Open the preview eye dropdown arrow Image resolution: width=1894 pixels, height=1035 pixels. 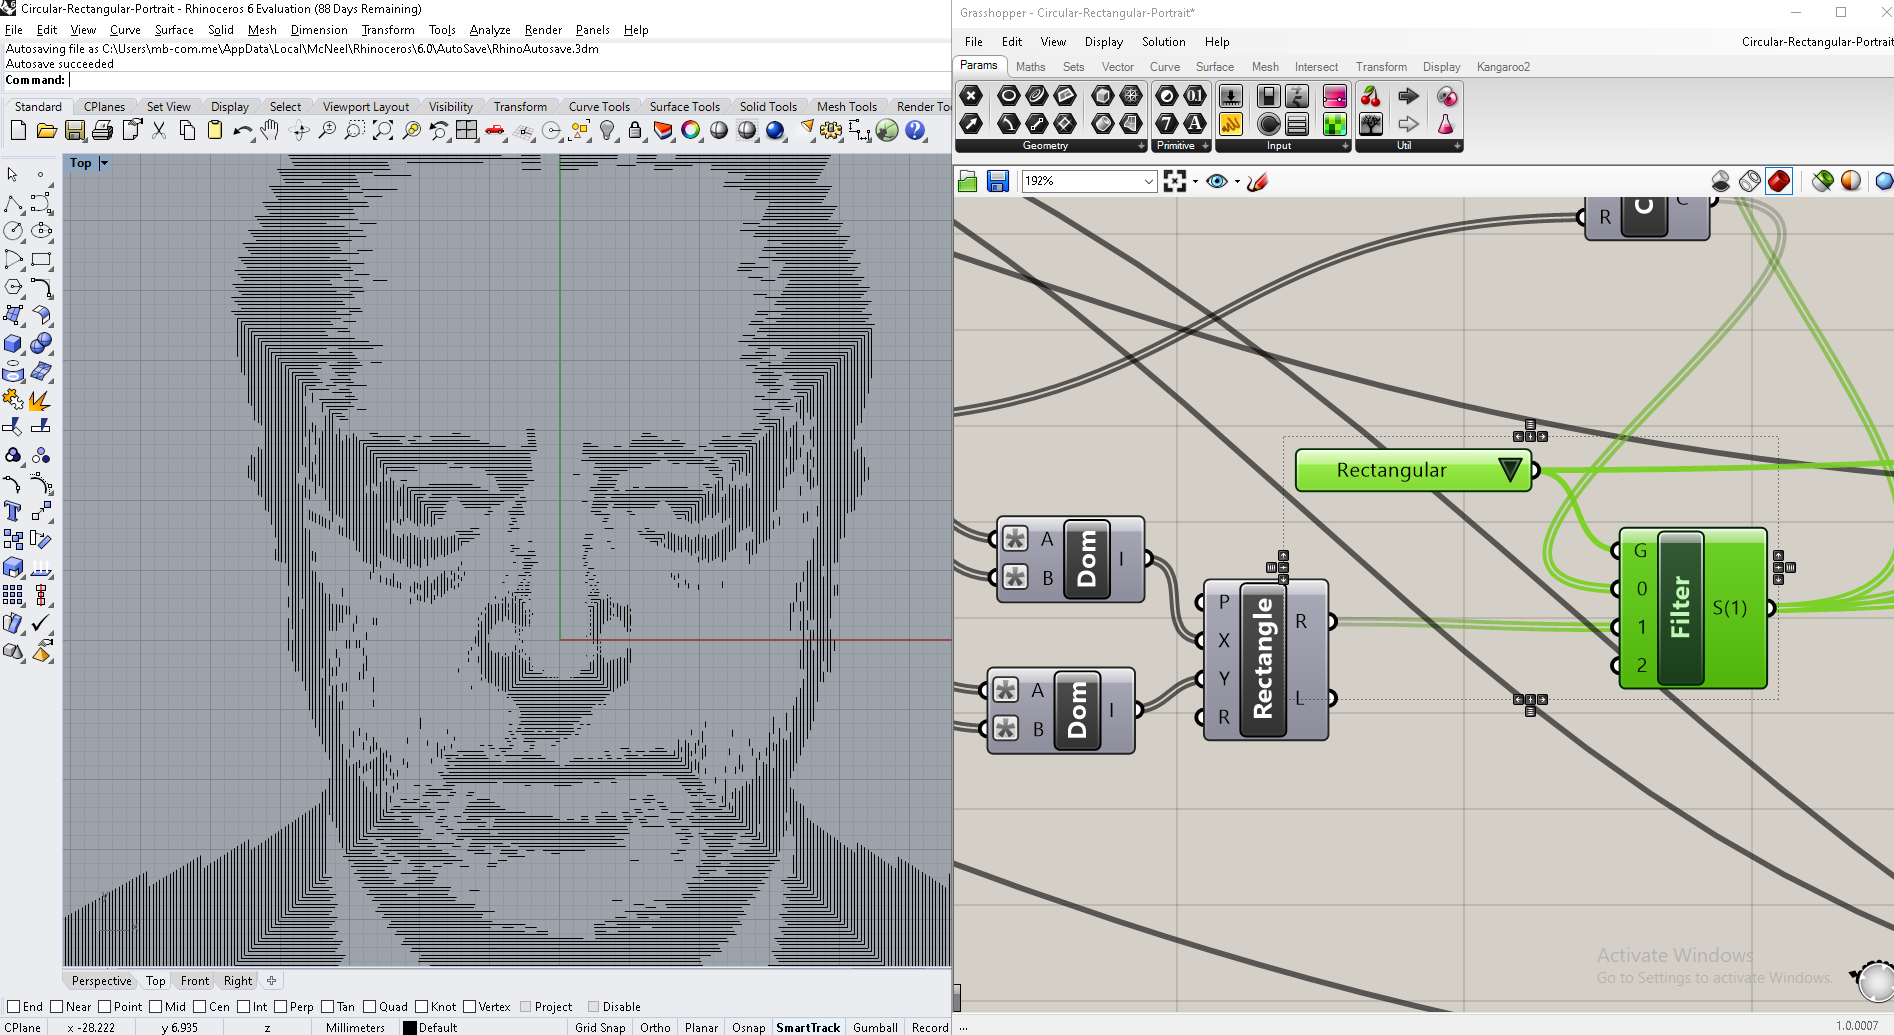(1237, 182)
